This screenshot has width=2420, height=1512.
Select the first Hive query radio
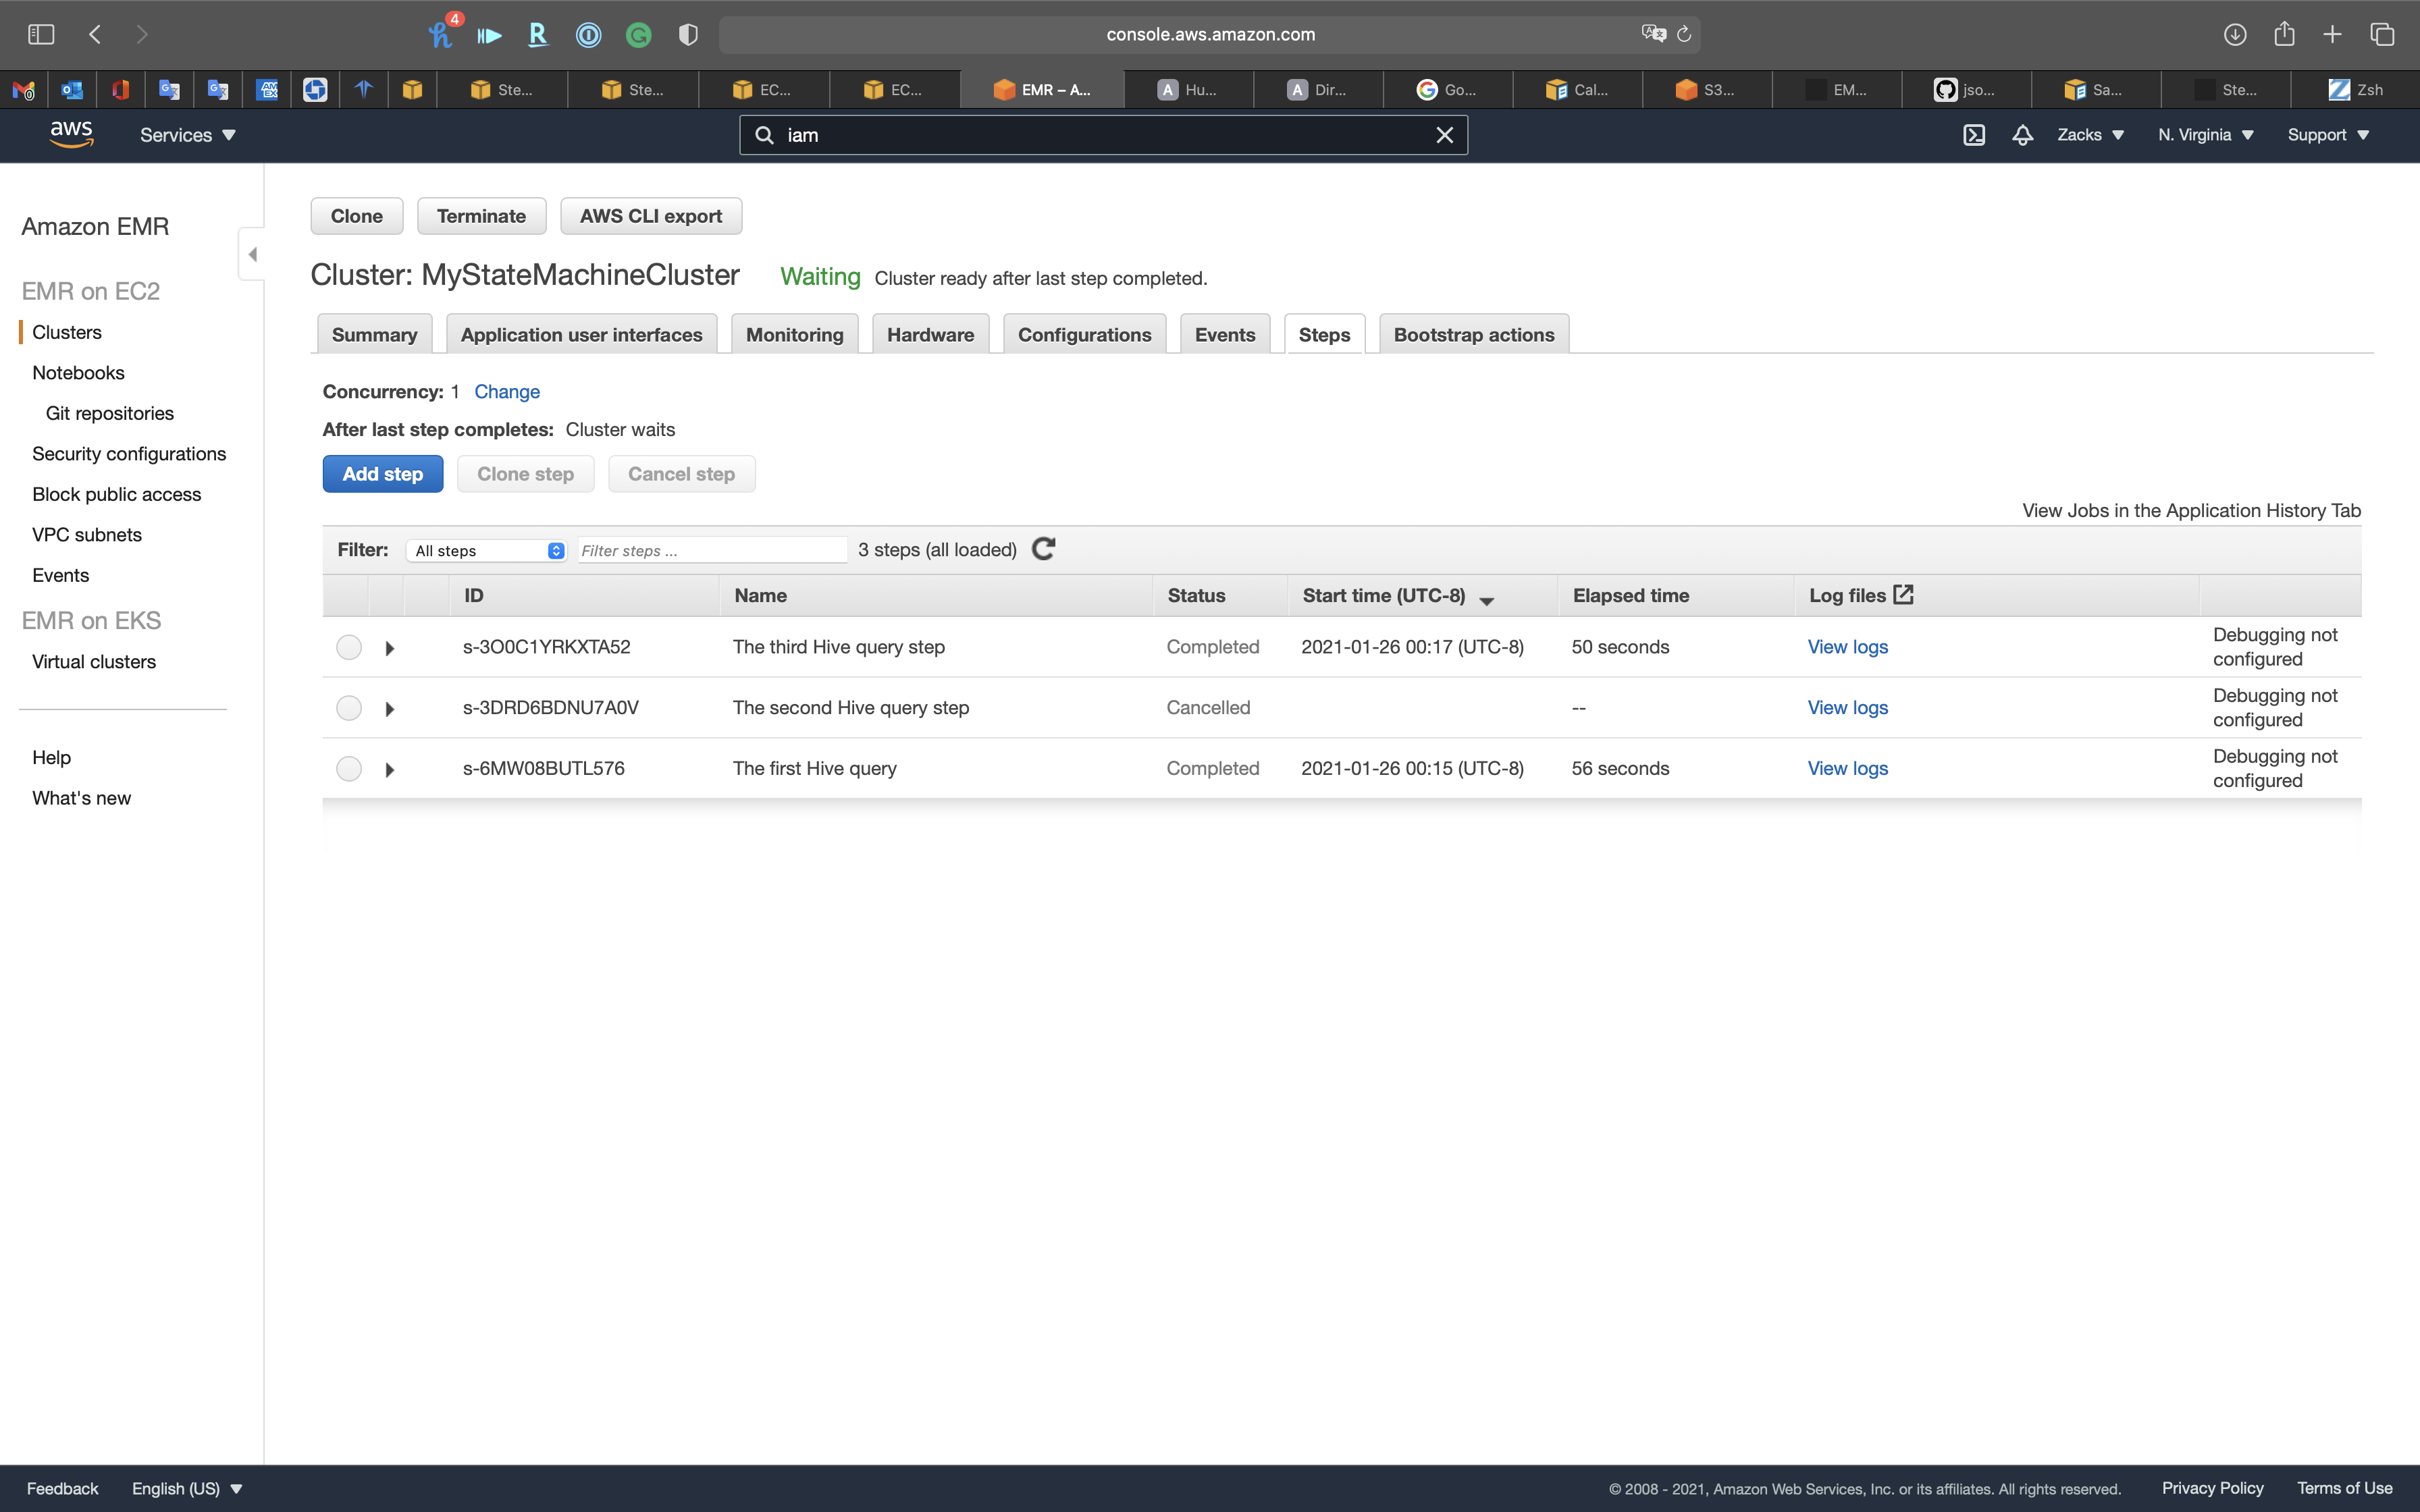coord(349,769)
